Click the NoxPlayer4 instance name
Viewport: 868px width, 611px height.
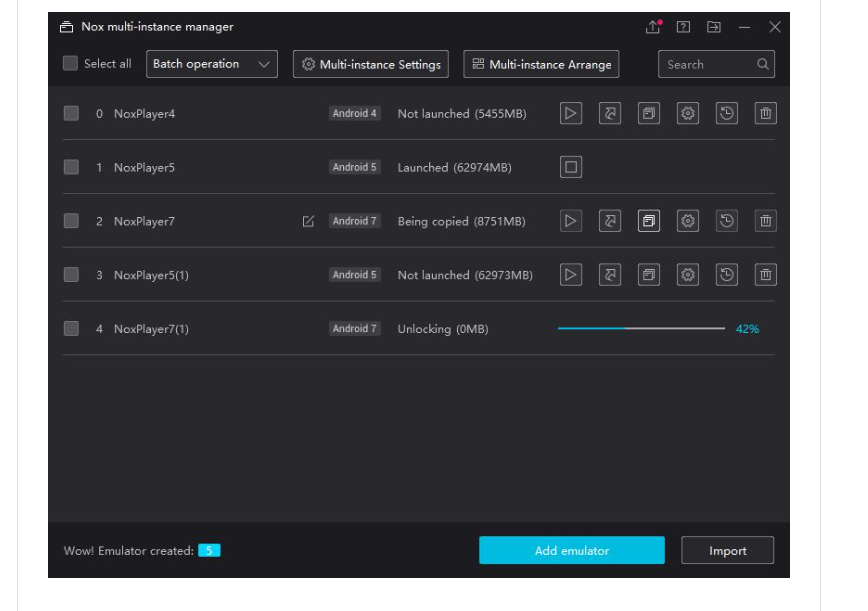tap(144, 113)
